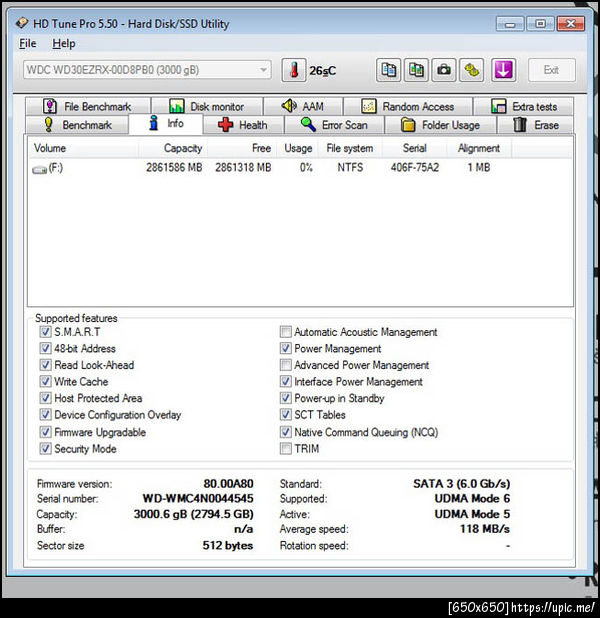Image resolution: width=600 pixels, height=618 pixels.
Task: Click the Free column header
Action: 242,148
